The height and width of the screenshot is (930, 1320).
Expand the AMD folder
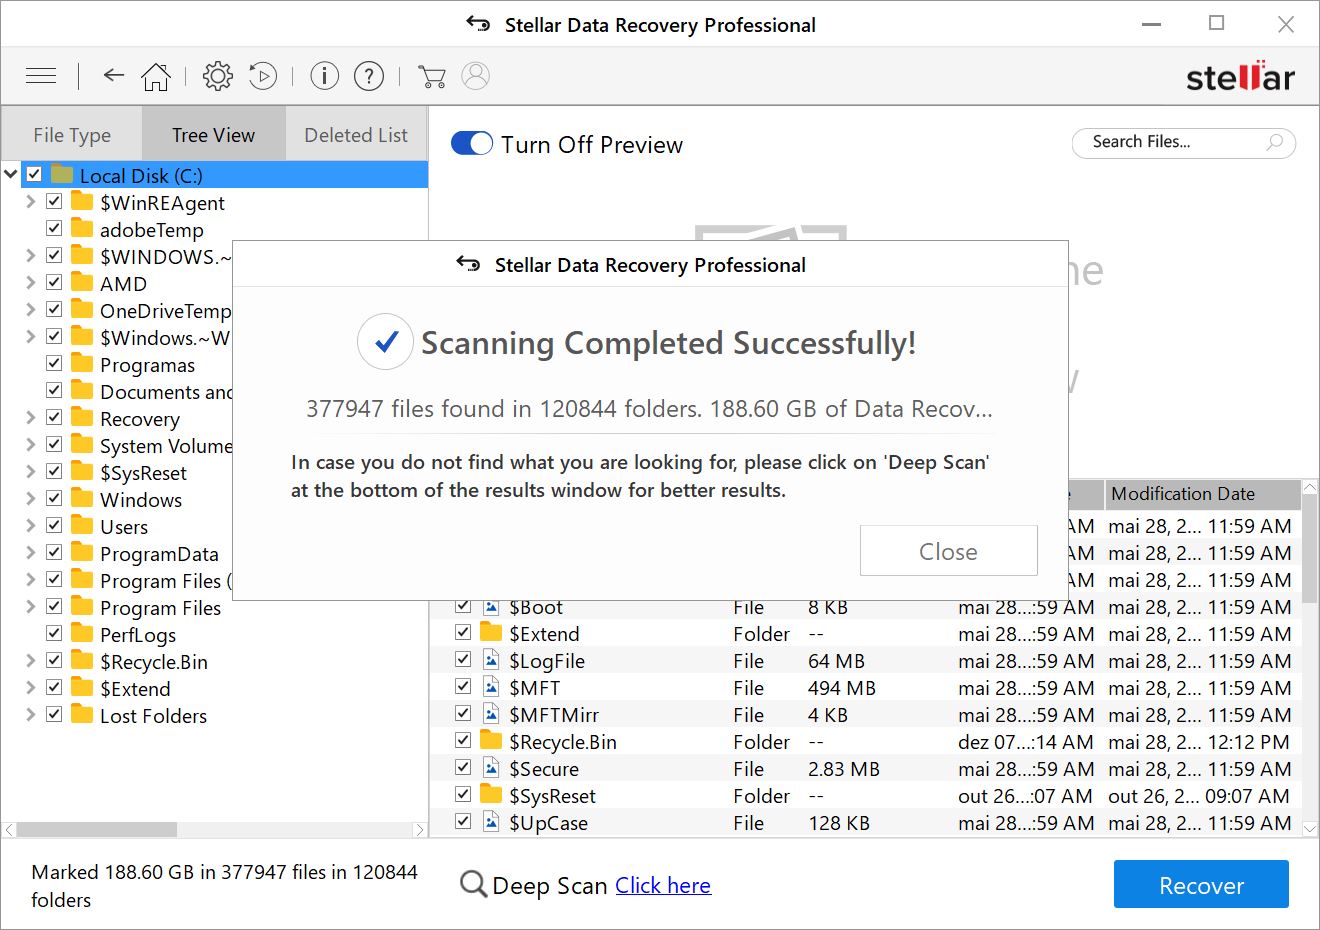coord(30,282)
